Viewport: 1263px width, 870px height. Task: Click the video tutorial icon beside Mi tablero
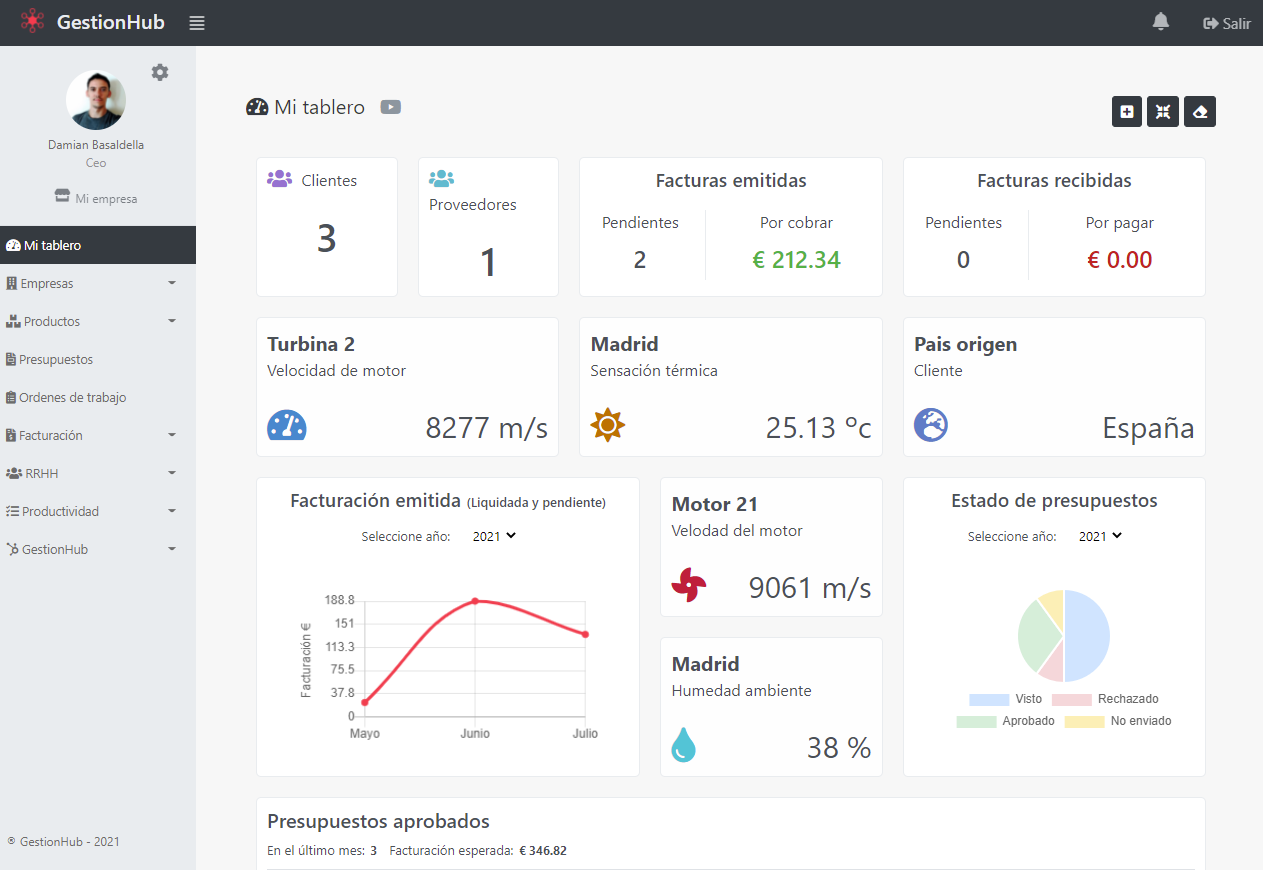[391, 107]
